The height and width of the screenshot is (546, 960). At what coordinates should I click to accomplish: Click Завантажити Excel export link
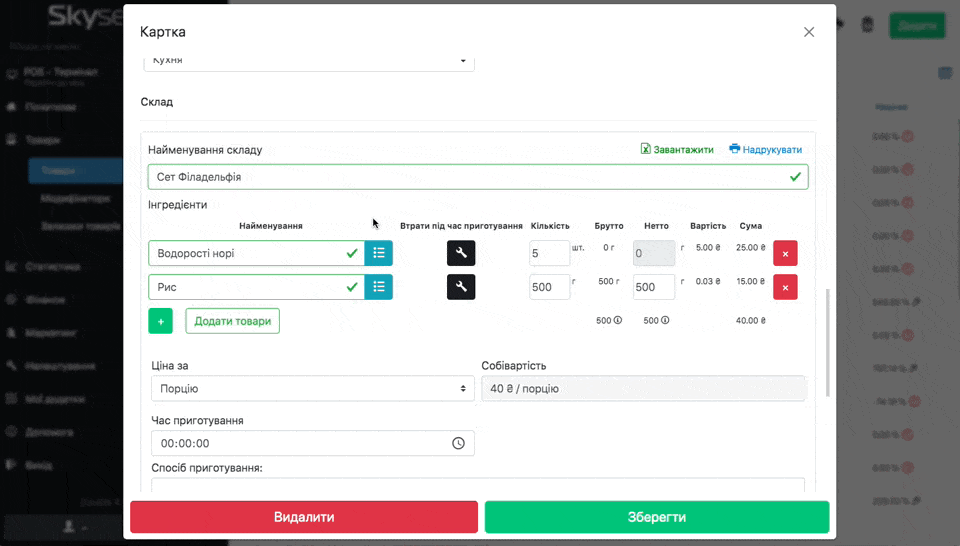click(677, 150)
